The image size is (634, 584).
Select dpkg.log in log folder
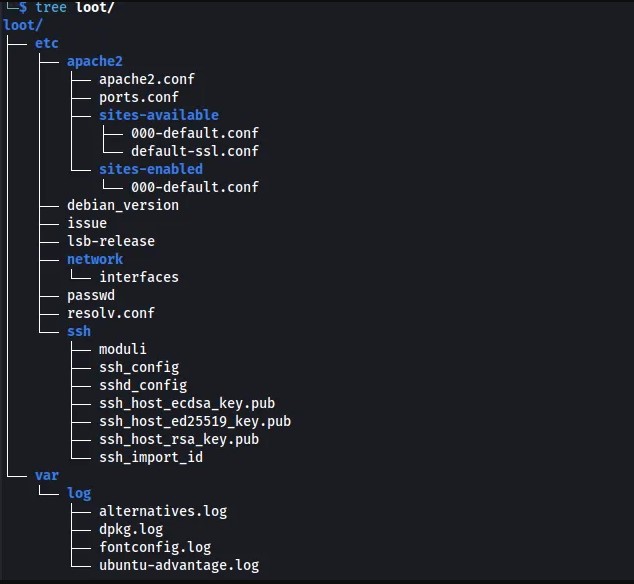[131, 530]
